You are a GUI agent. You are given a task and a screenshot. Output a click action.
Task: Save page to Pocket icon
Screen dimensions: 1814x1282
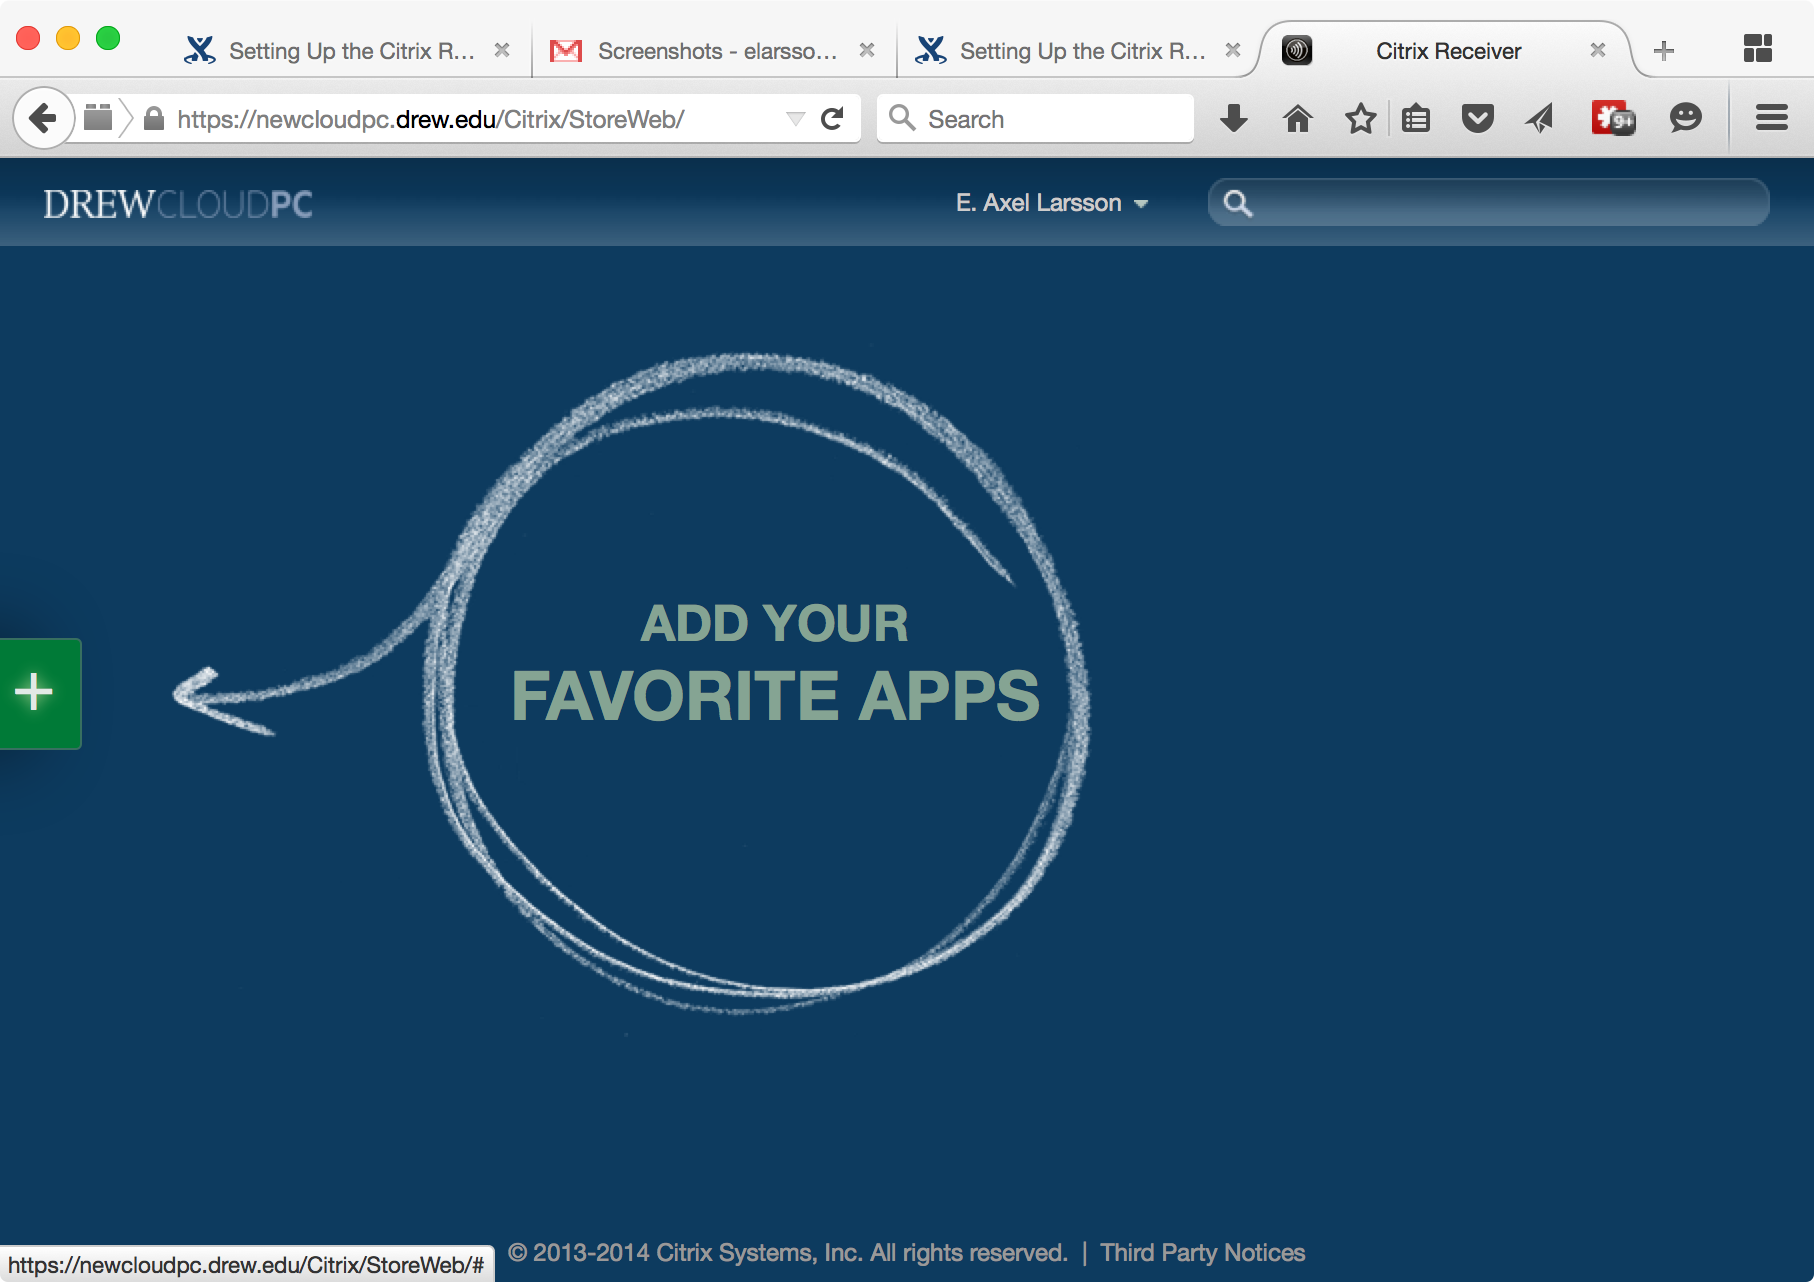(x=1478, y=119)
